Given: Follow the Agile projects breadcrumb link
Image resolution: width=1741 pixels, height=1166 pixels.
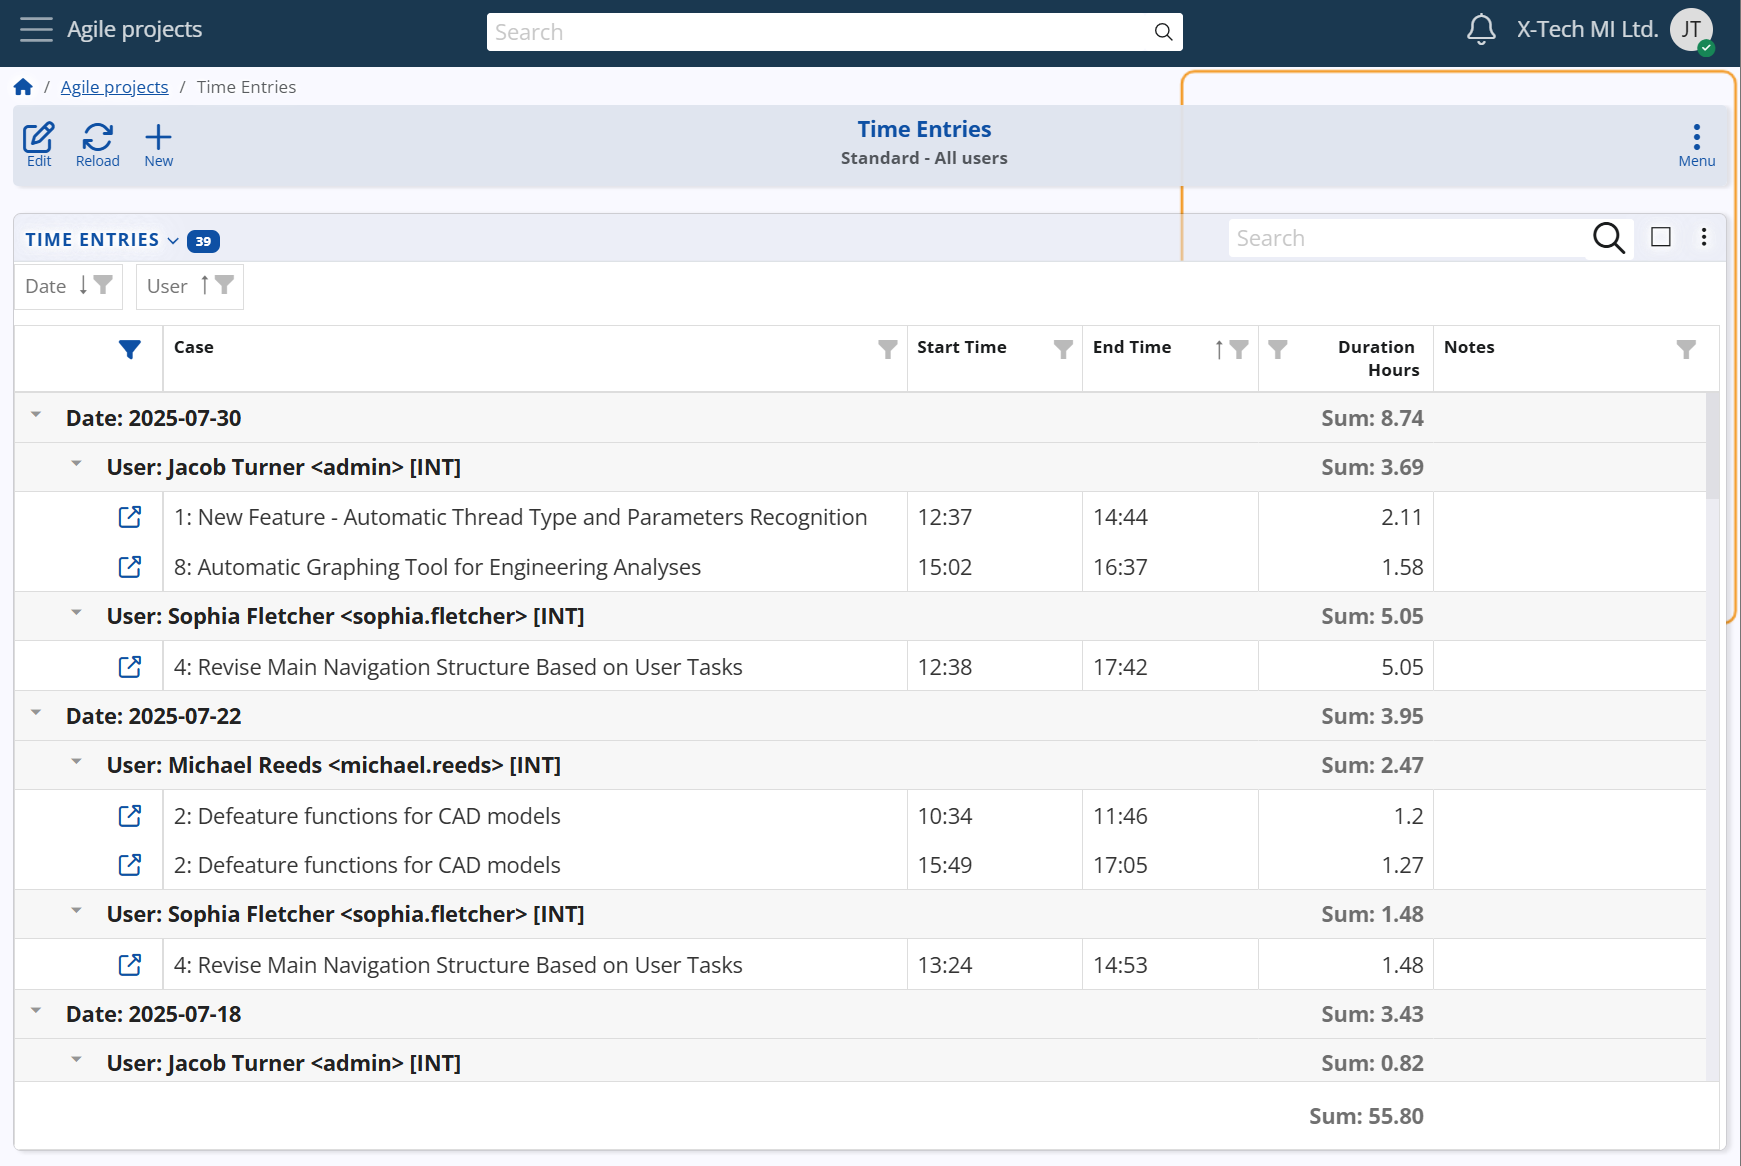Looking at the screenshot, I should [114, 87].
